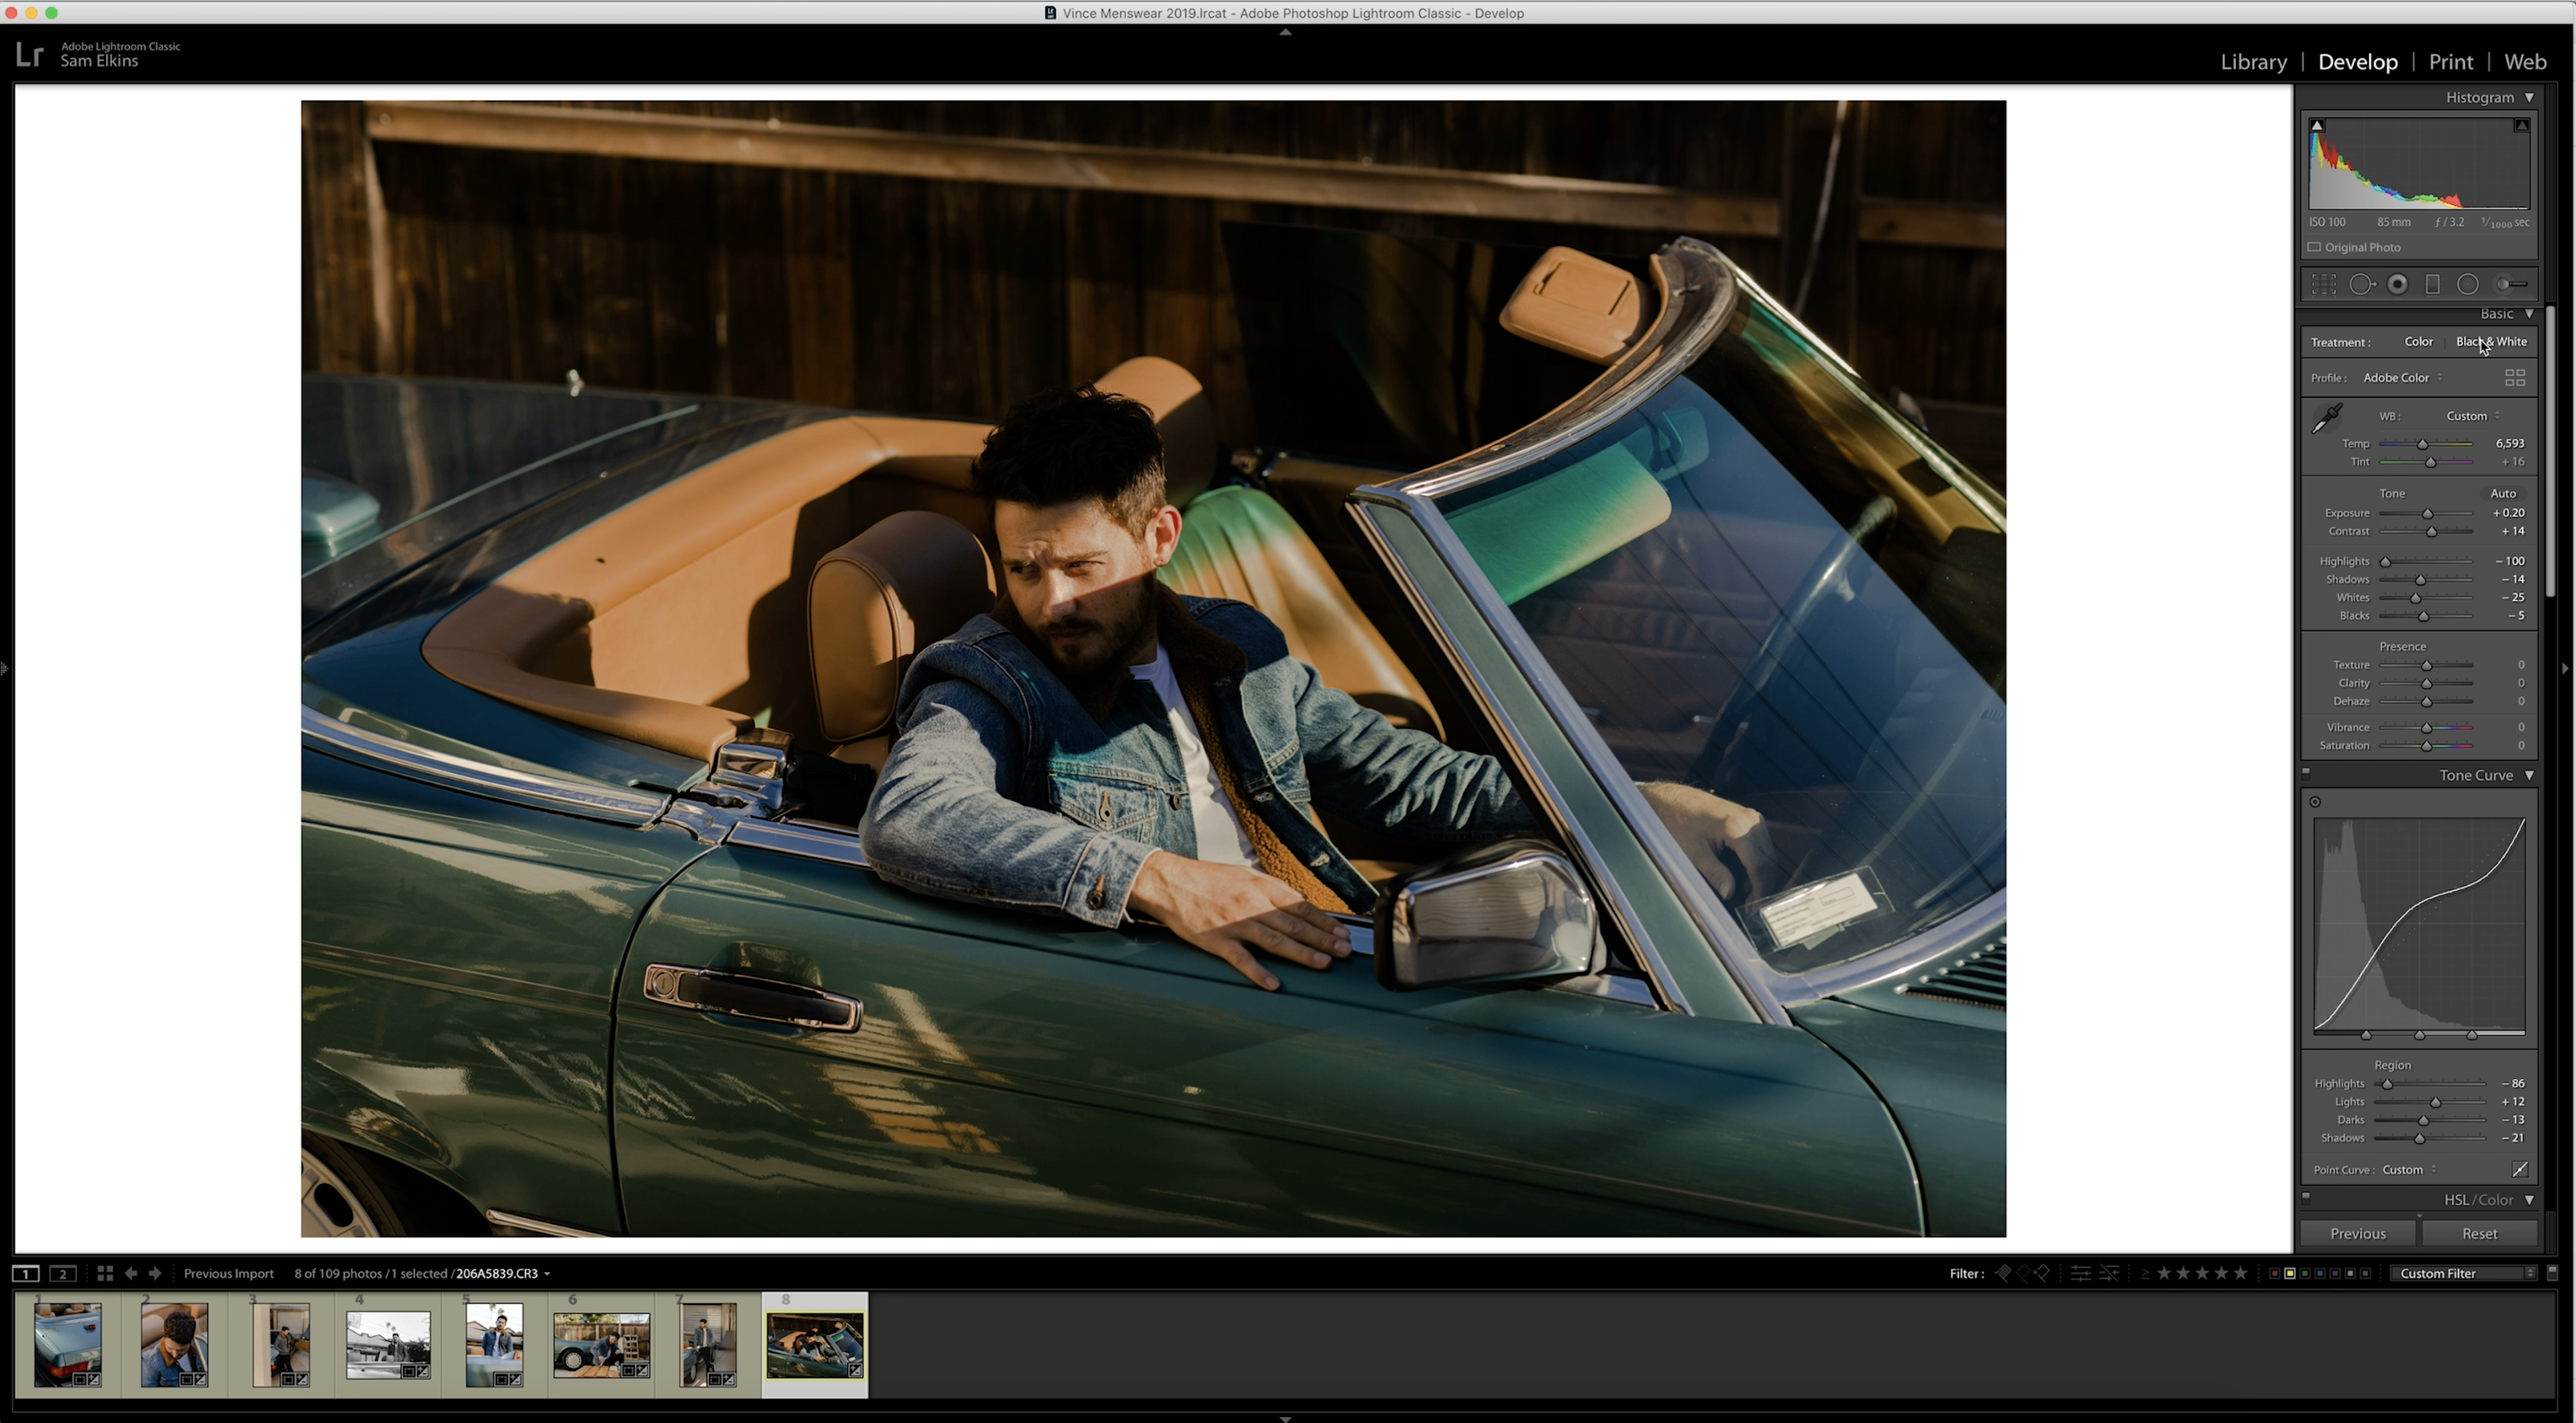Collapse the Basic panel
Image resolution: width=2576 pixels, height=1423 pixels.
tap(2530, 314)
